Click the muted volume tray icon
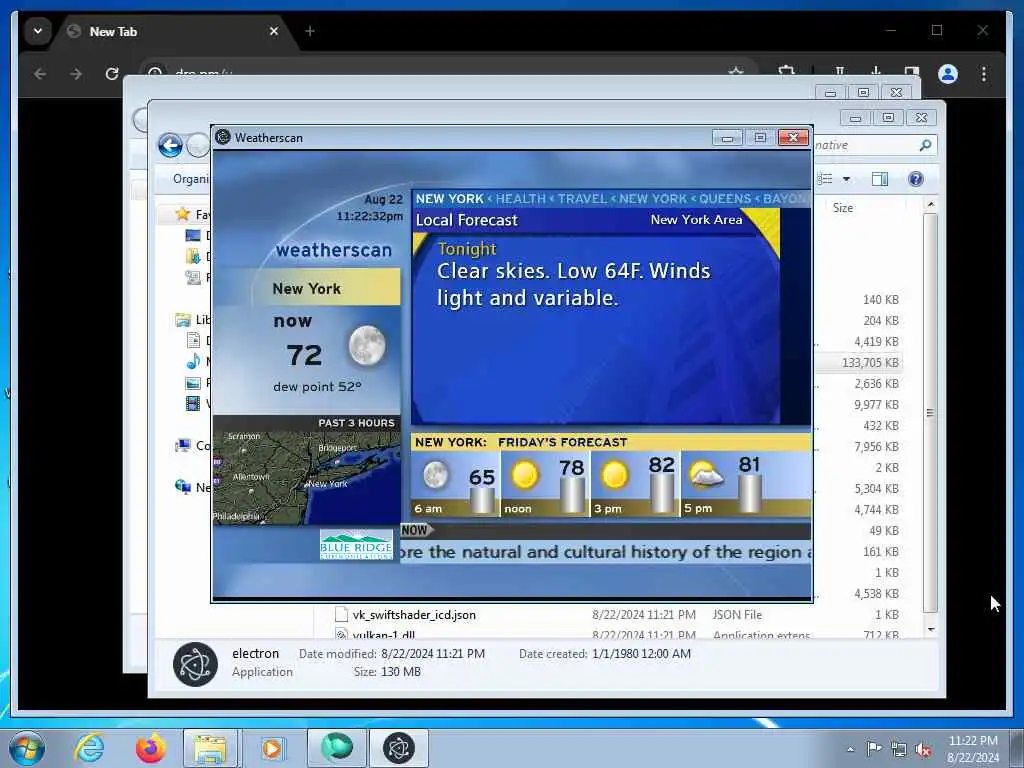This screenshot has width=1024, height=768. (923, 750)
